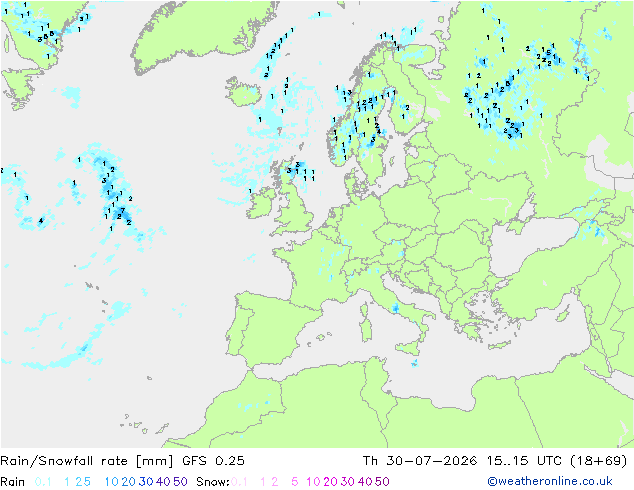Viewport: 634px width, 490px height.
Task: Click Iceland on the map
Action: [243, 93]
